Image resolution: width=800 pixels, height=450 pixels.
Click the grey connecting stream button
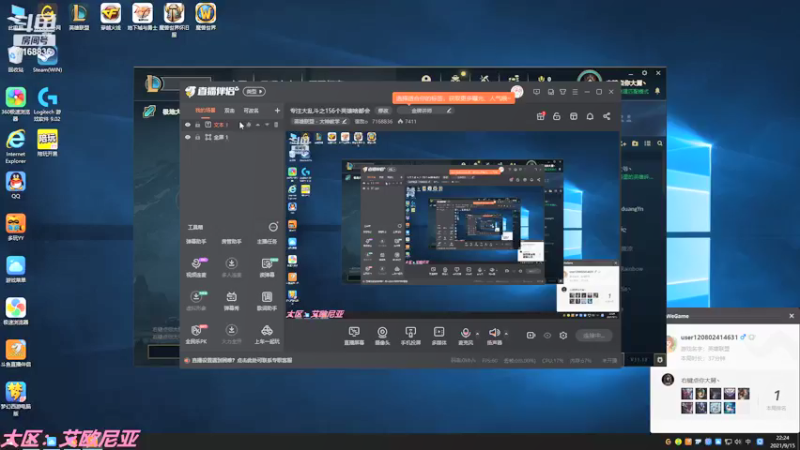coord(594,335)
